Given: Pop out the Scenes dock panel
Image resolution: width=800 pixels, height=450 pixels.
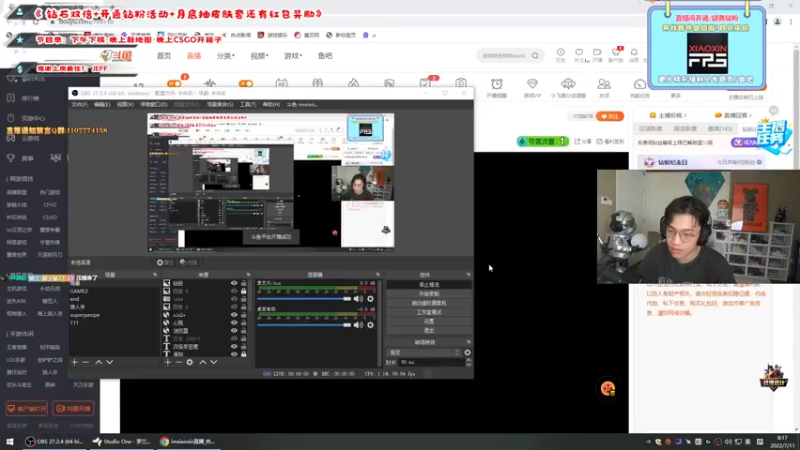Looking at the screenshot, I should point(155,275).
